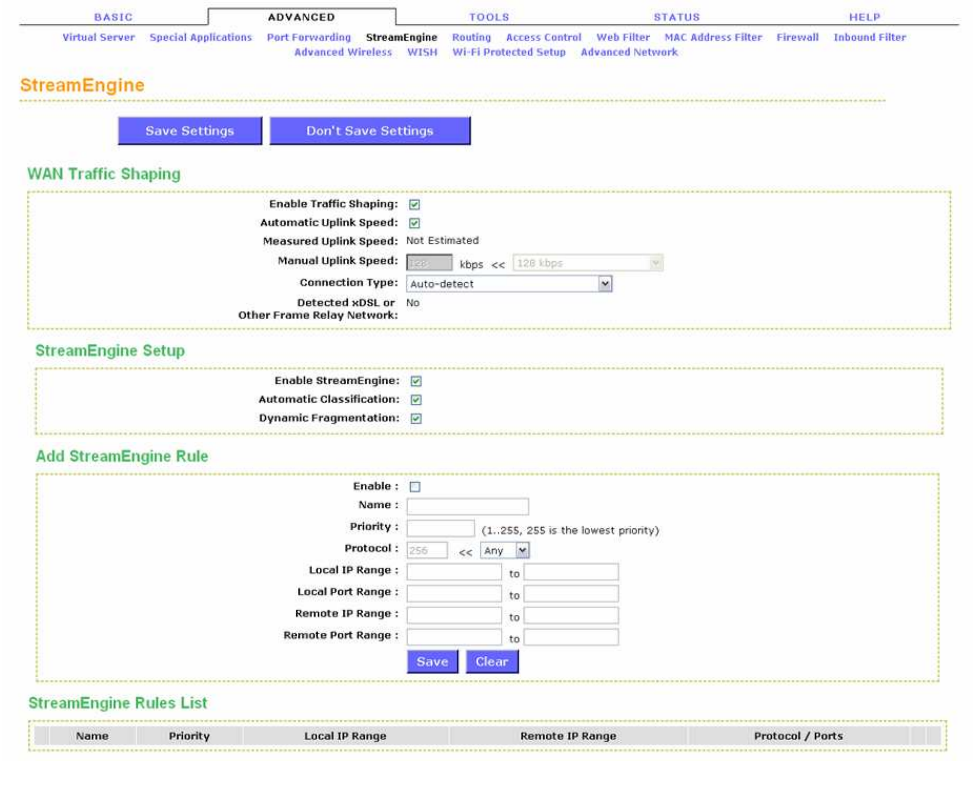Image resolution: width=976 pixels, height=802 pixels.
Task: Switch to the TOOLS tab
Action: coord(489,17)
